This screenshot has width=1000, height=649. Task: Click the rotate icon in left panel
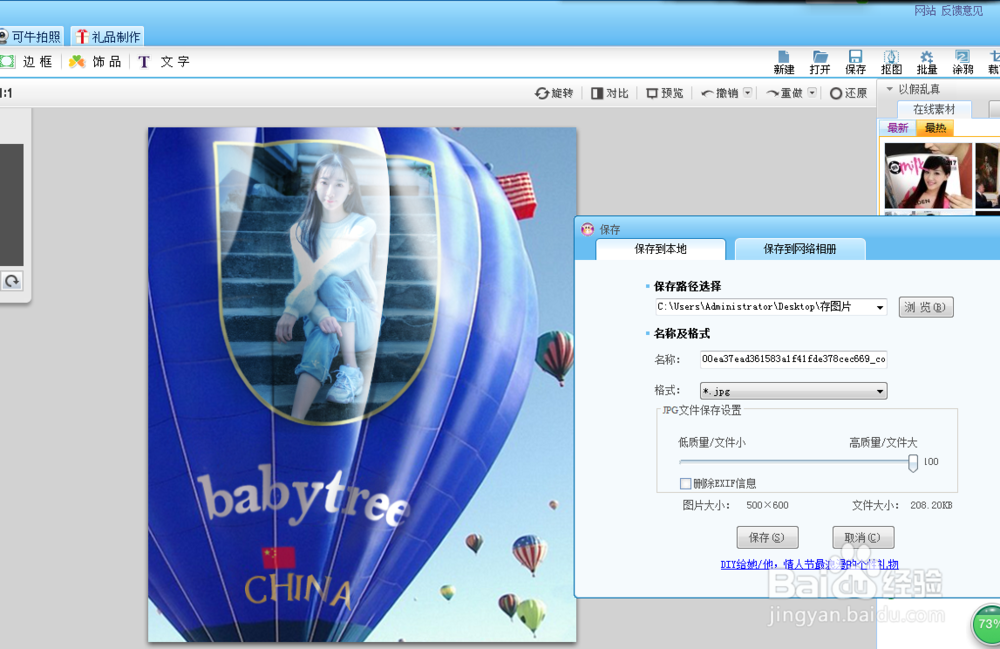[12, 281]
